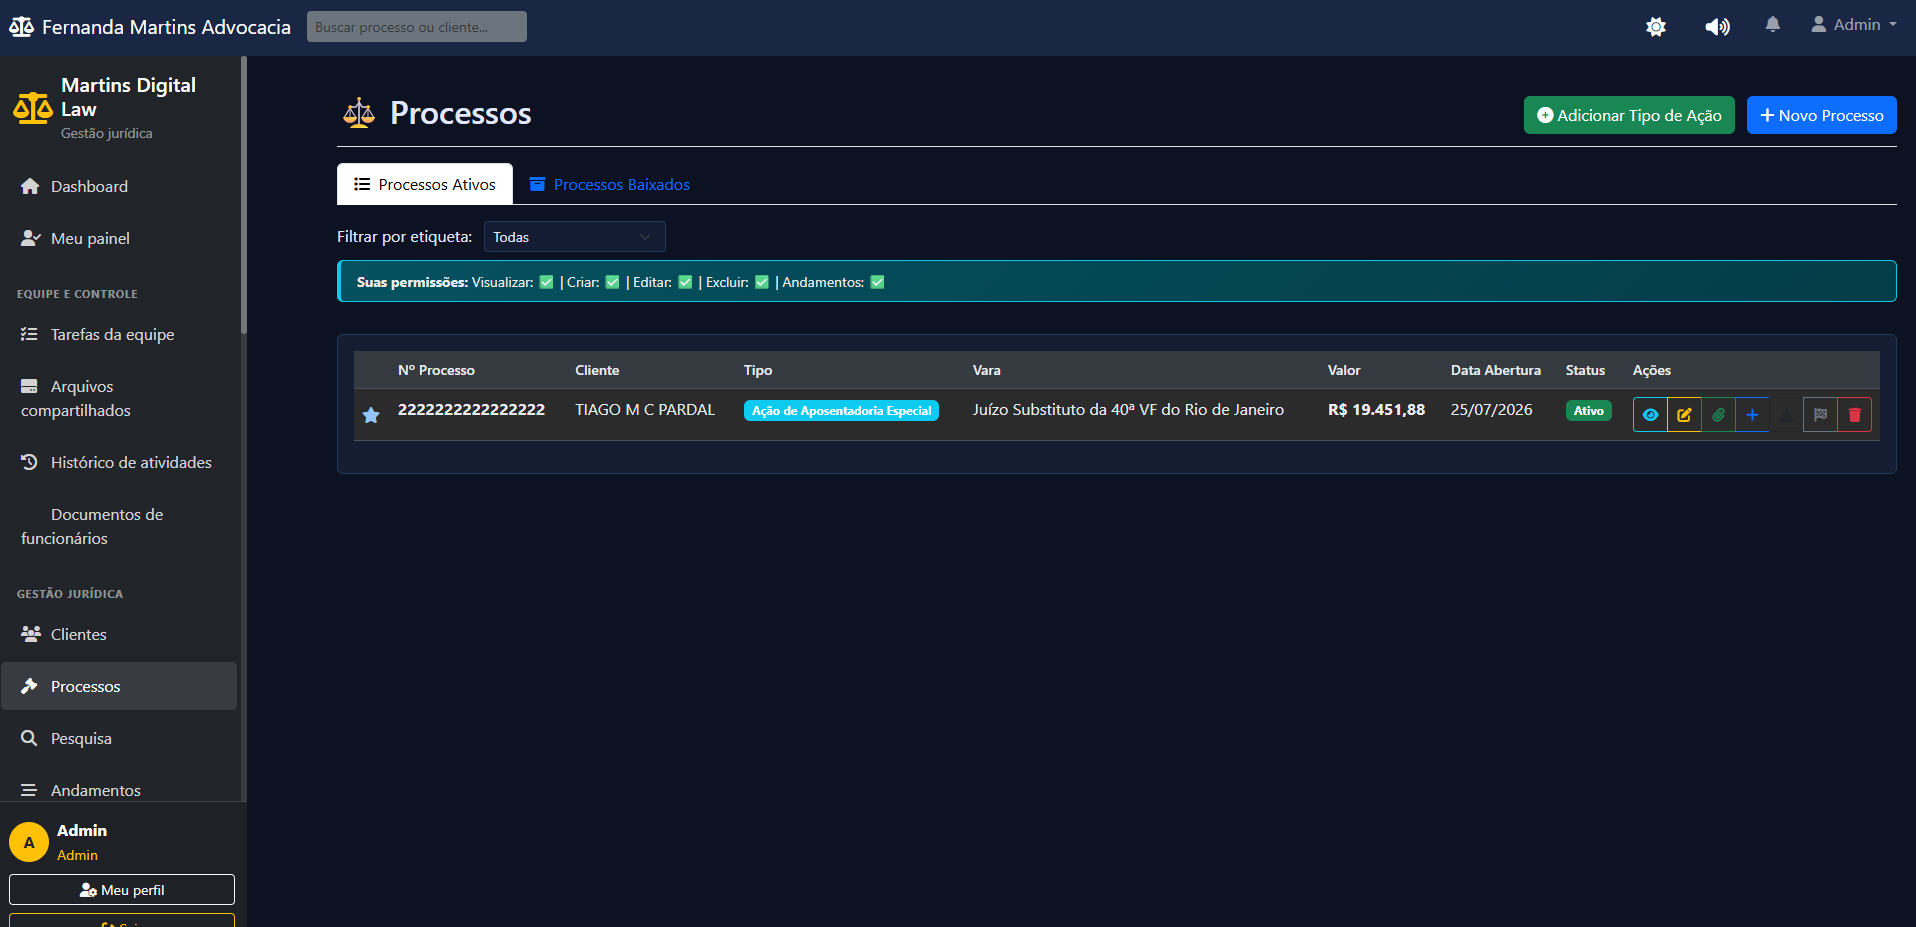Image resolution: width=1916 pixels, height=927 pixels.
Task: Click the Valor column header
Action: [x=1344, y=370]
